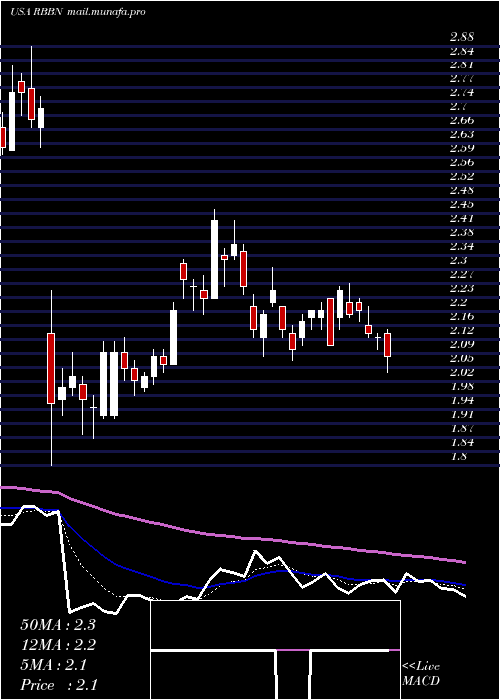Click the 2.41 price axis label

(462, 218)
